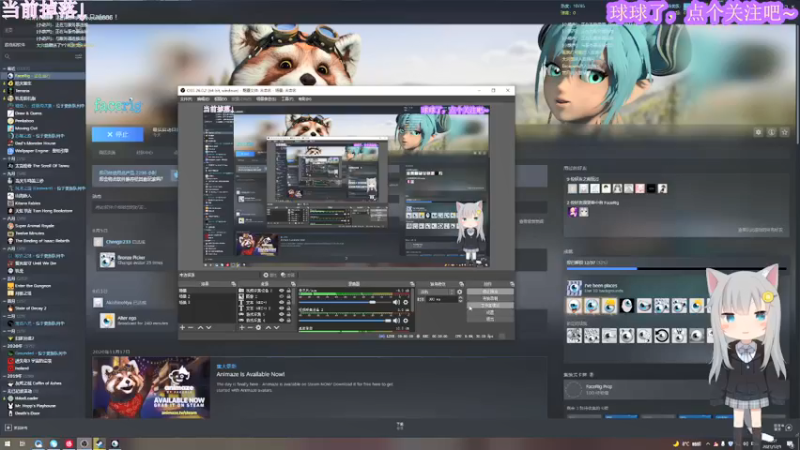
Task: Open FaceRig info icon in Steam
Action: 771,132
